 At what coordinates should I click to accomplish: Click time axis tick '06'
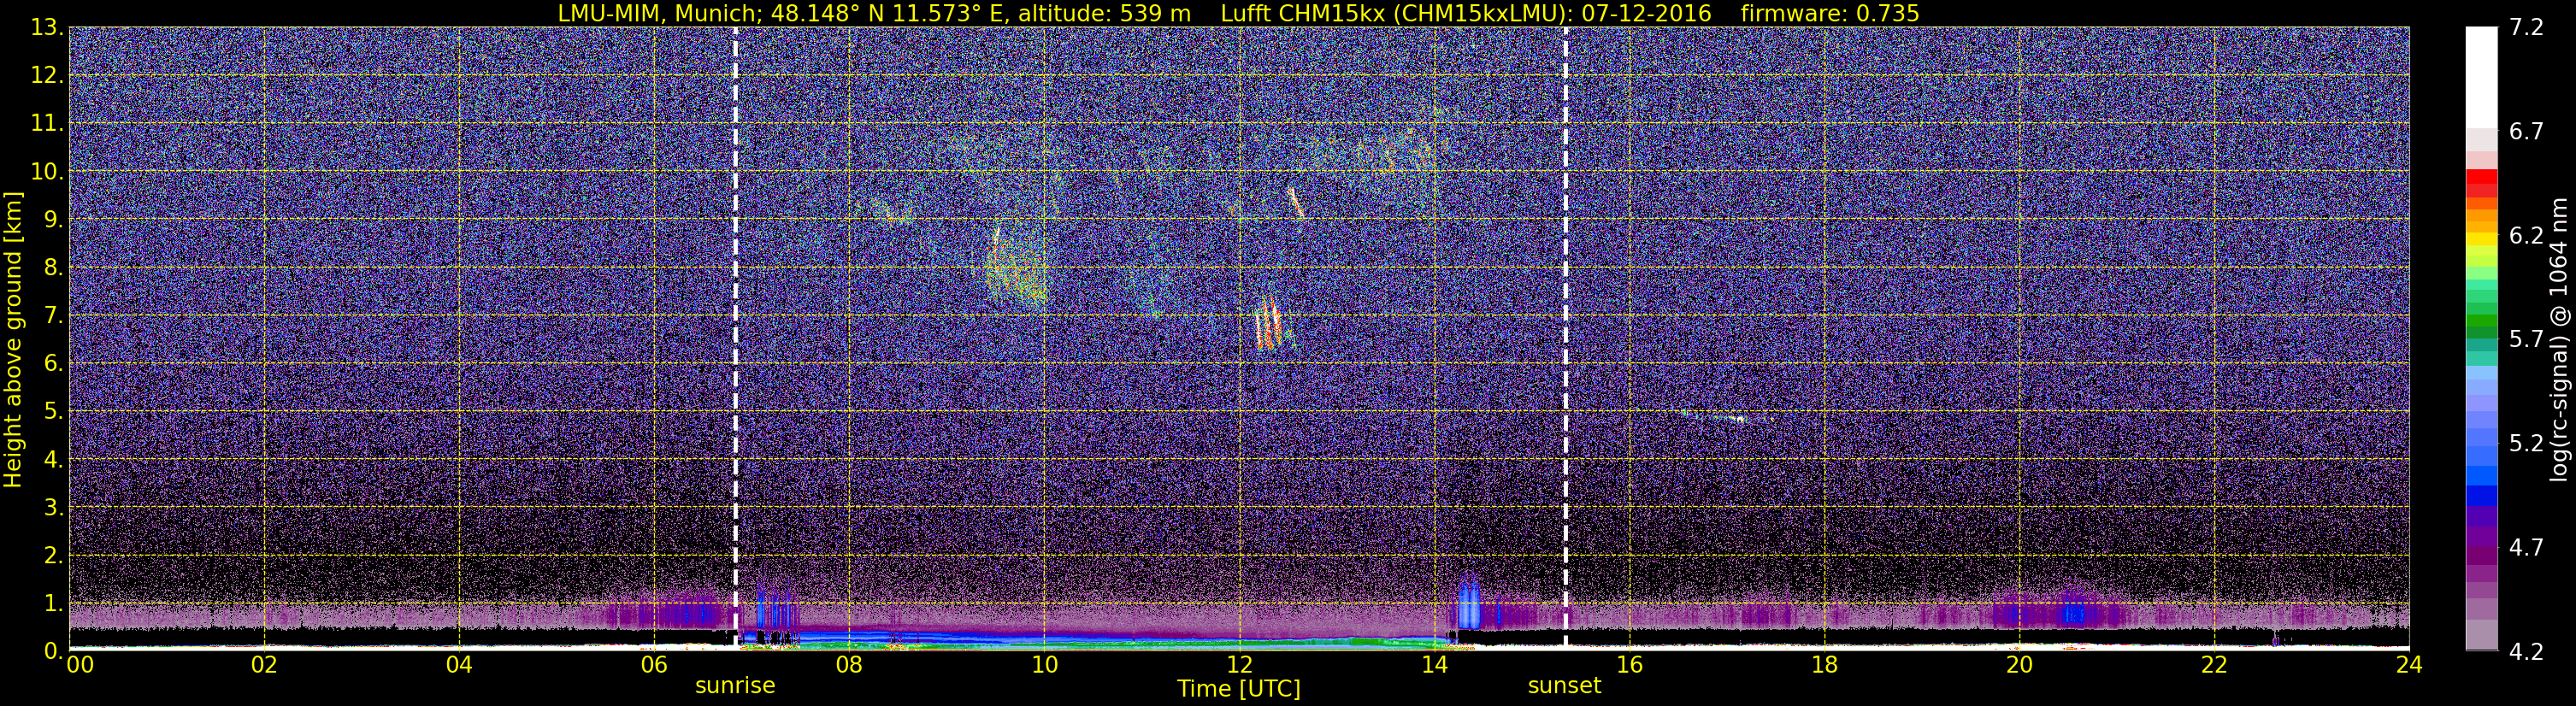654,665
